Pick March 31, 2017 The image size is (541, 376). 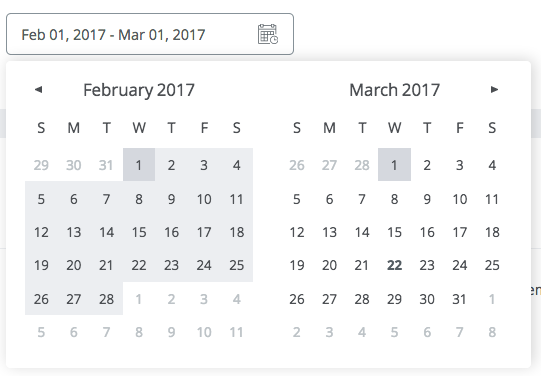tap(459, 299)
